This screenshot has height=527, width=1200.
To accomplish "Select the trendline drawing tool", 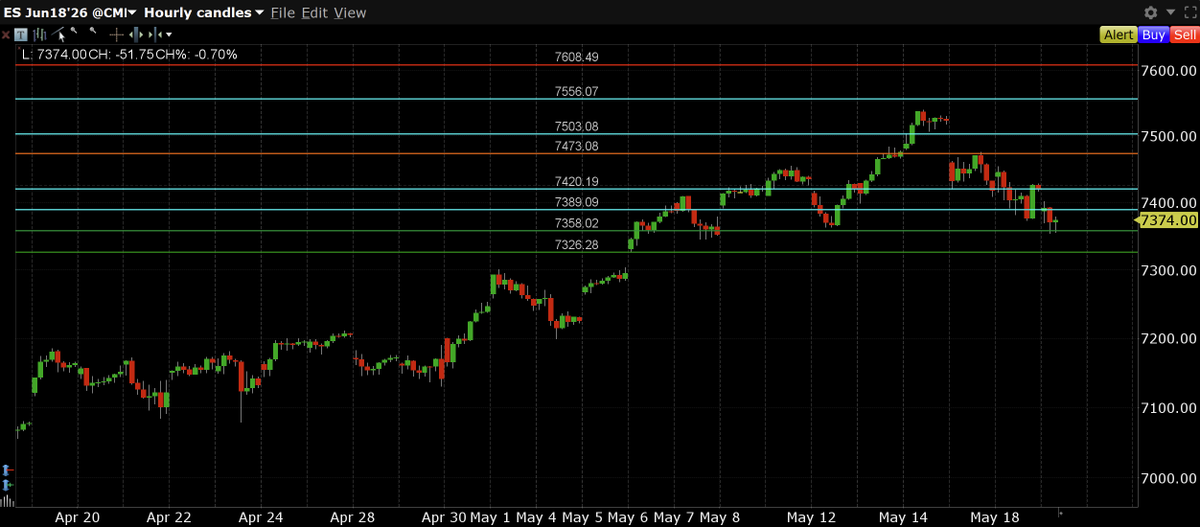I will point(58,33).
